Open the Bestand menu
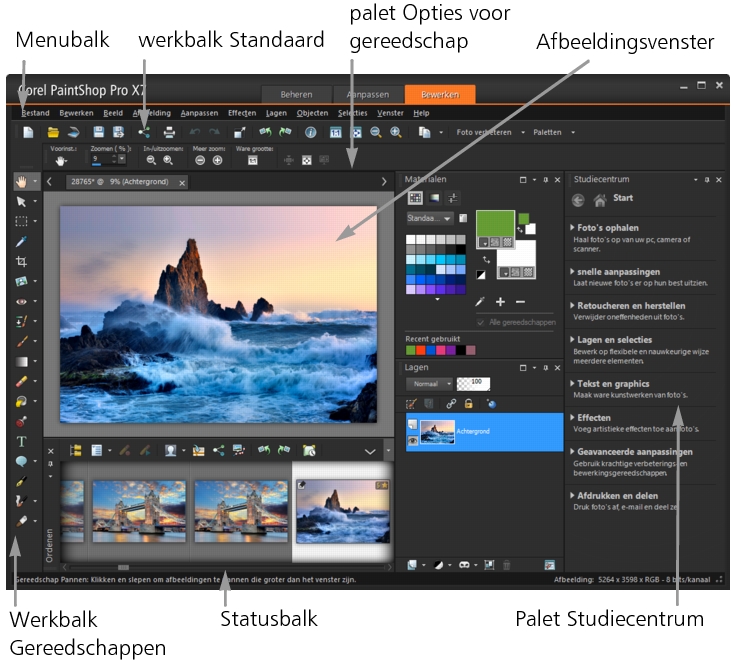 pyautogui.click(x=35, y=113)
